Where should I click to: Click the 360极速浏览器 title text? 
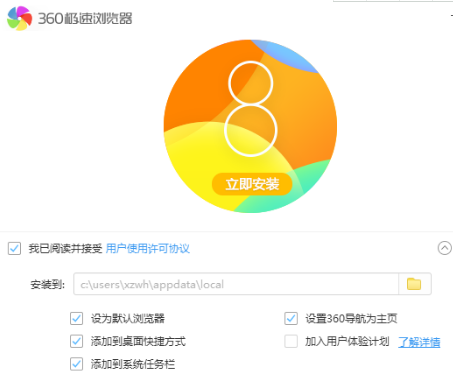point(85,18)
